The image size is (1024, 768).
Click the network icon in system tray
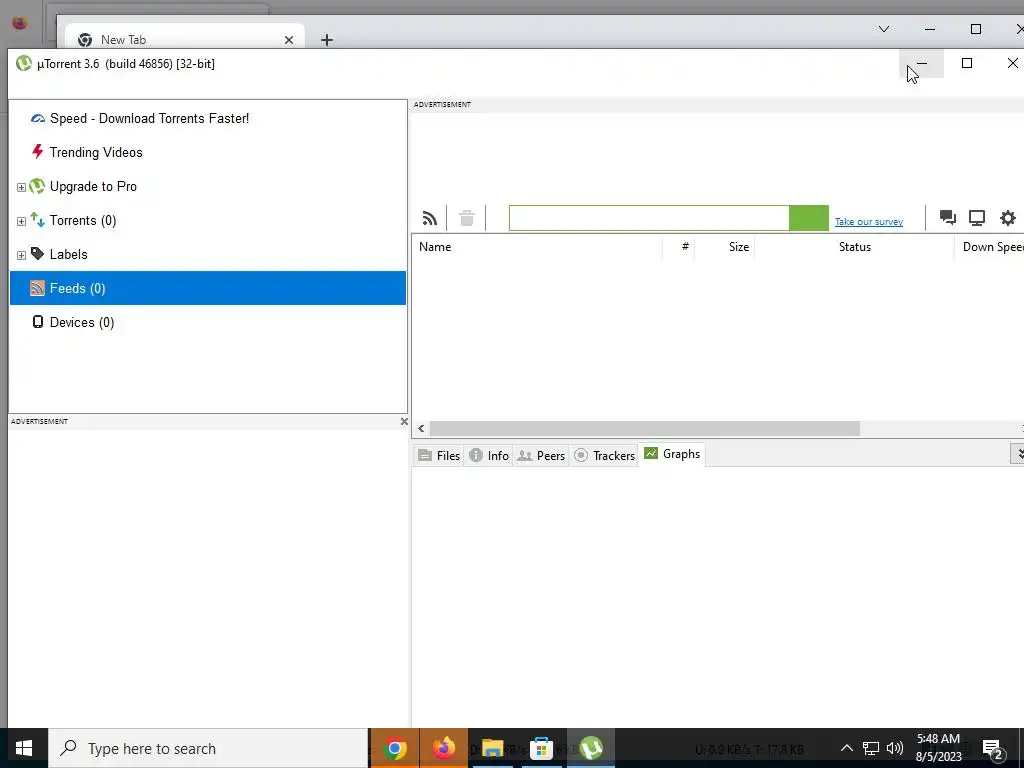click(871, 748)
